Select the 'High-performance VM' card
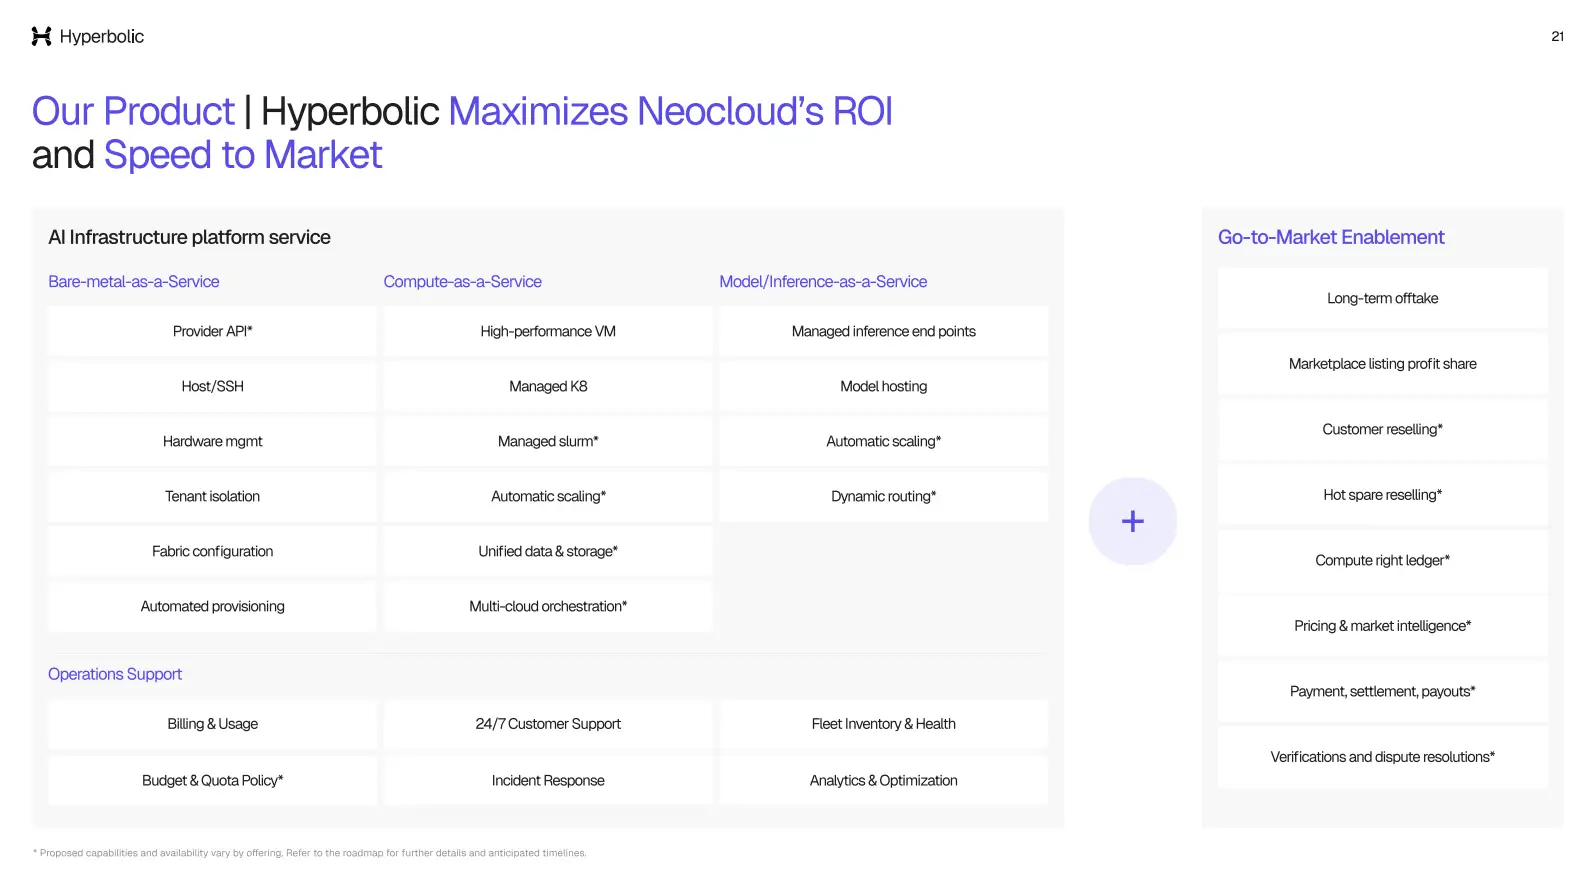1596x888 pixels. tap(548, 331)
